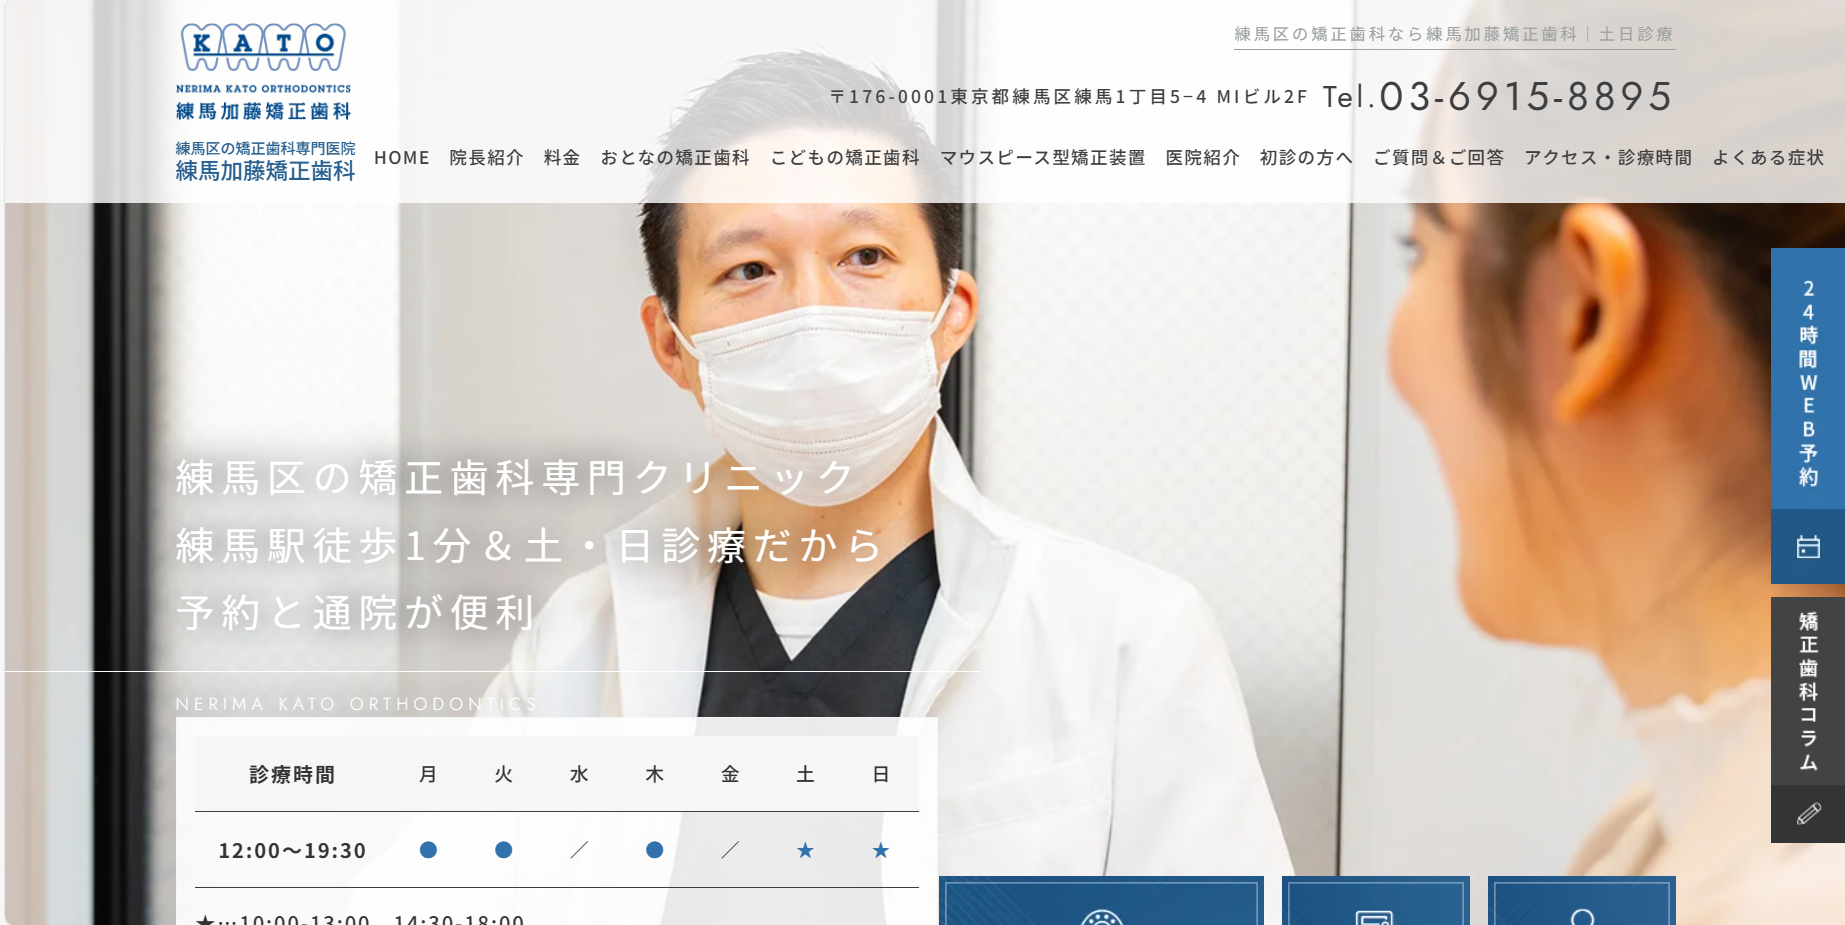Open the pencil icon under column tab
This screenshot has width=1845, height=925.
point(1808,814)
